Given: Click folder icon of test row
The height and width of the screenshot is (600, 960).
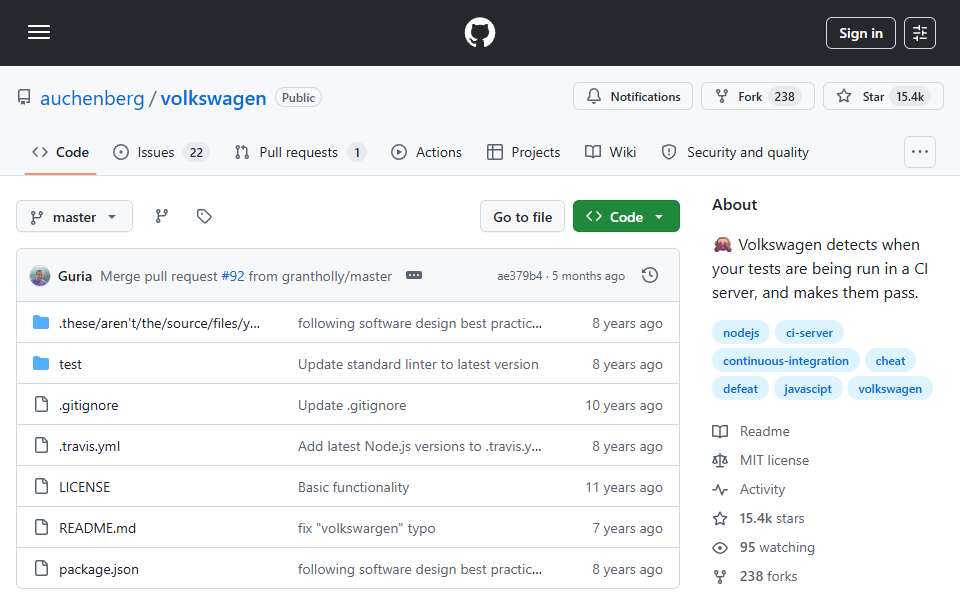Looking at the screenshot, I should point(41,364).
